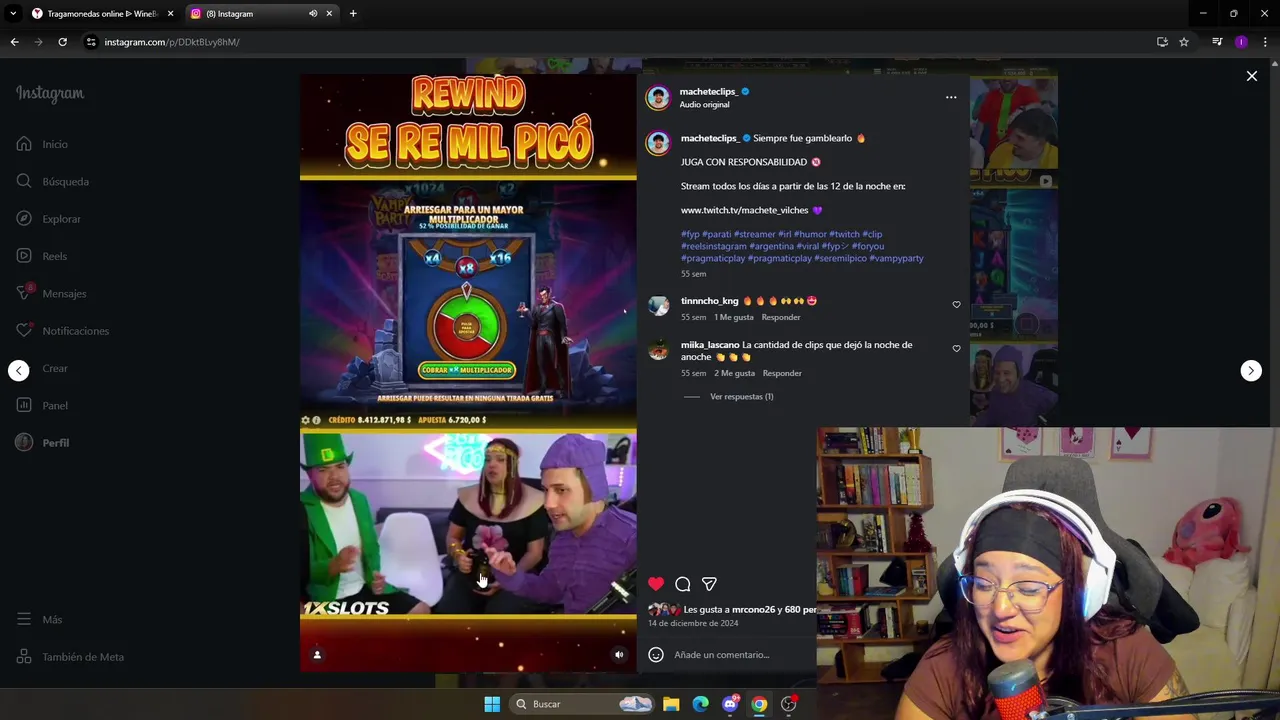Open Notificaciones in the sidebar
Image resolution: width=1280 pixels, height=720 pixels.
(x=62, y=331)
